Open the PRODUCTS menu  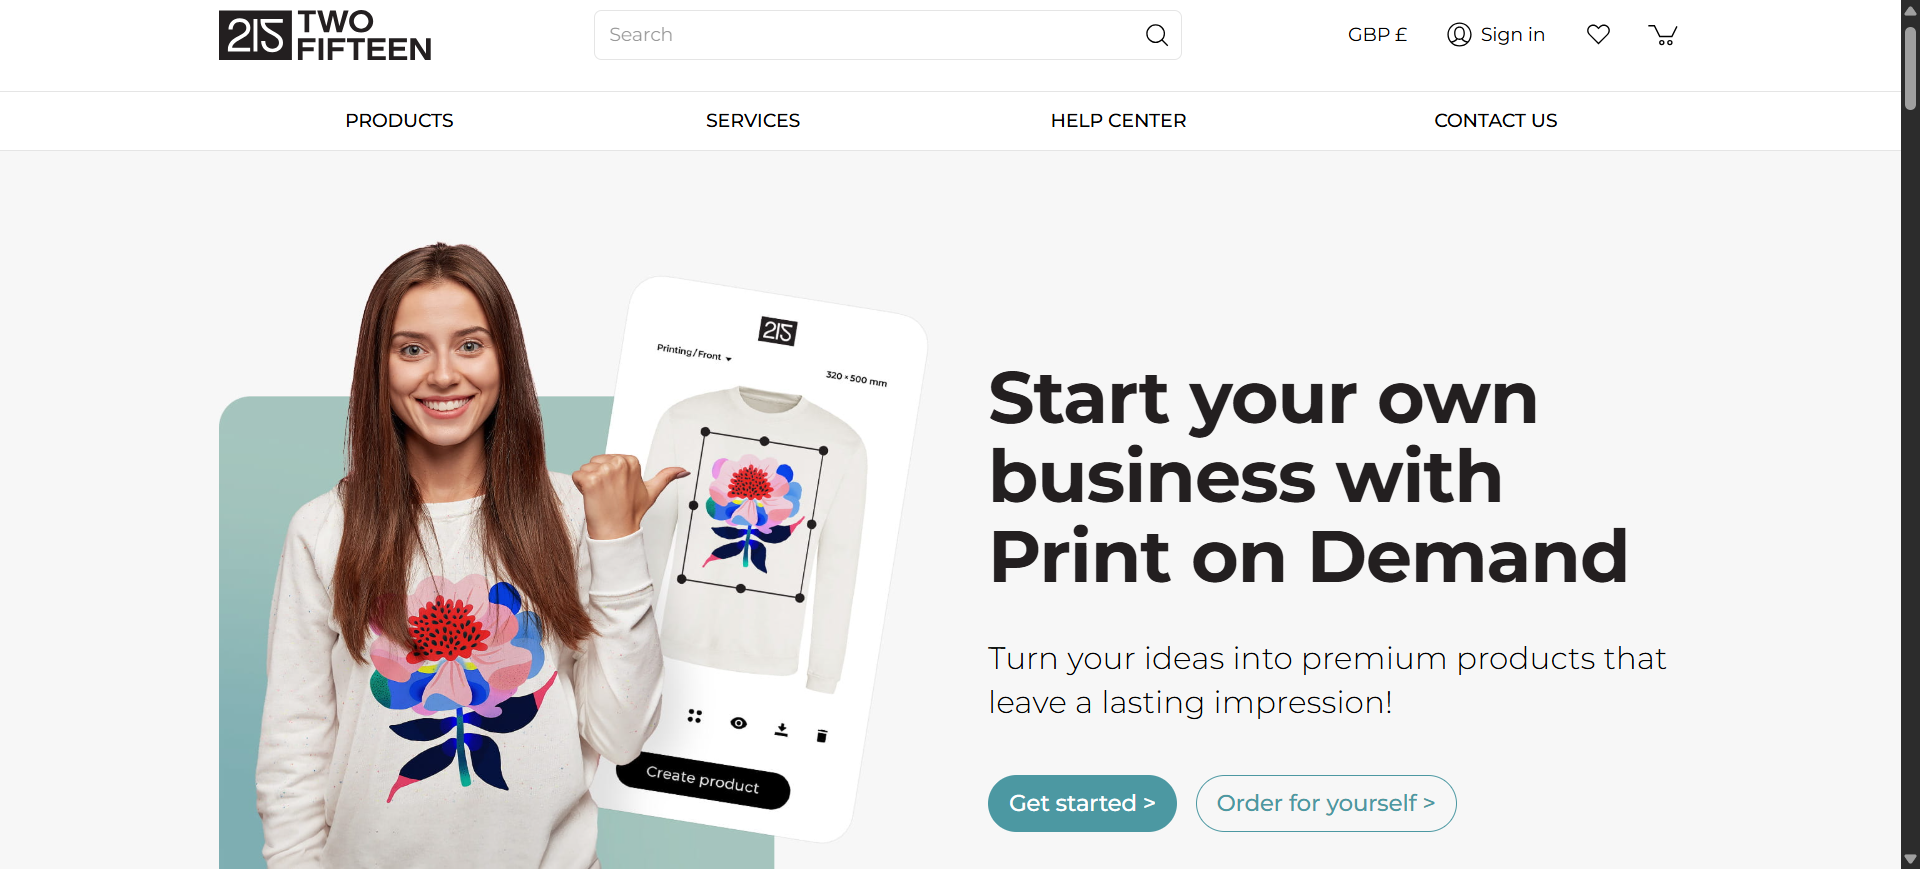click(399, 121)
